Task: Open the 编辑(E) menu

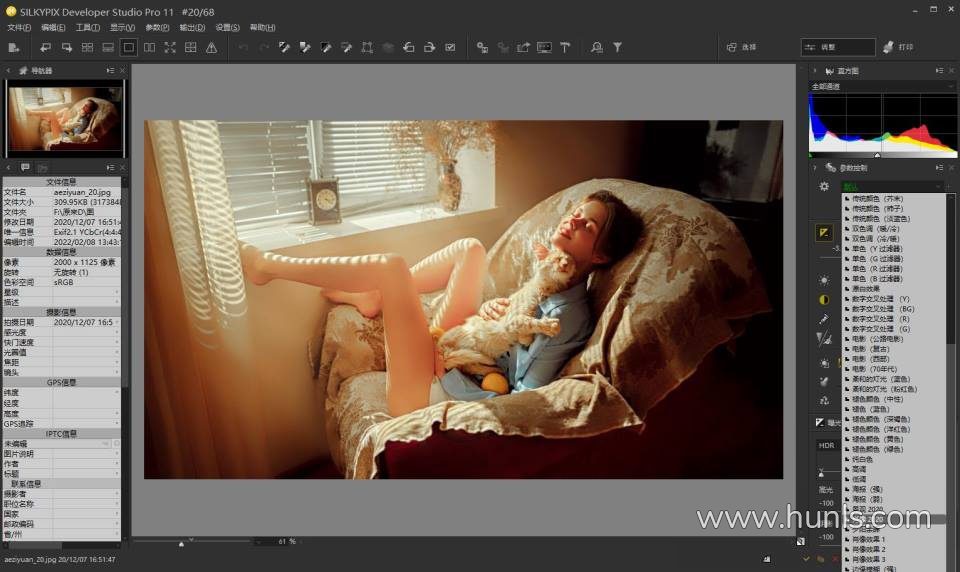Action: pos(53,28)
